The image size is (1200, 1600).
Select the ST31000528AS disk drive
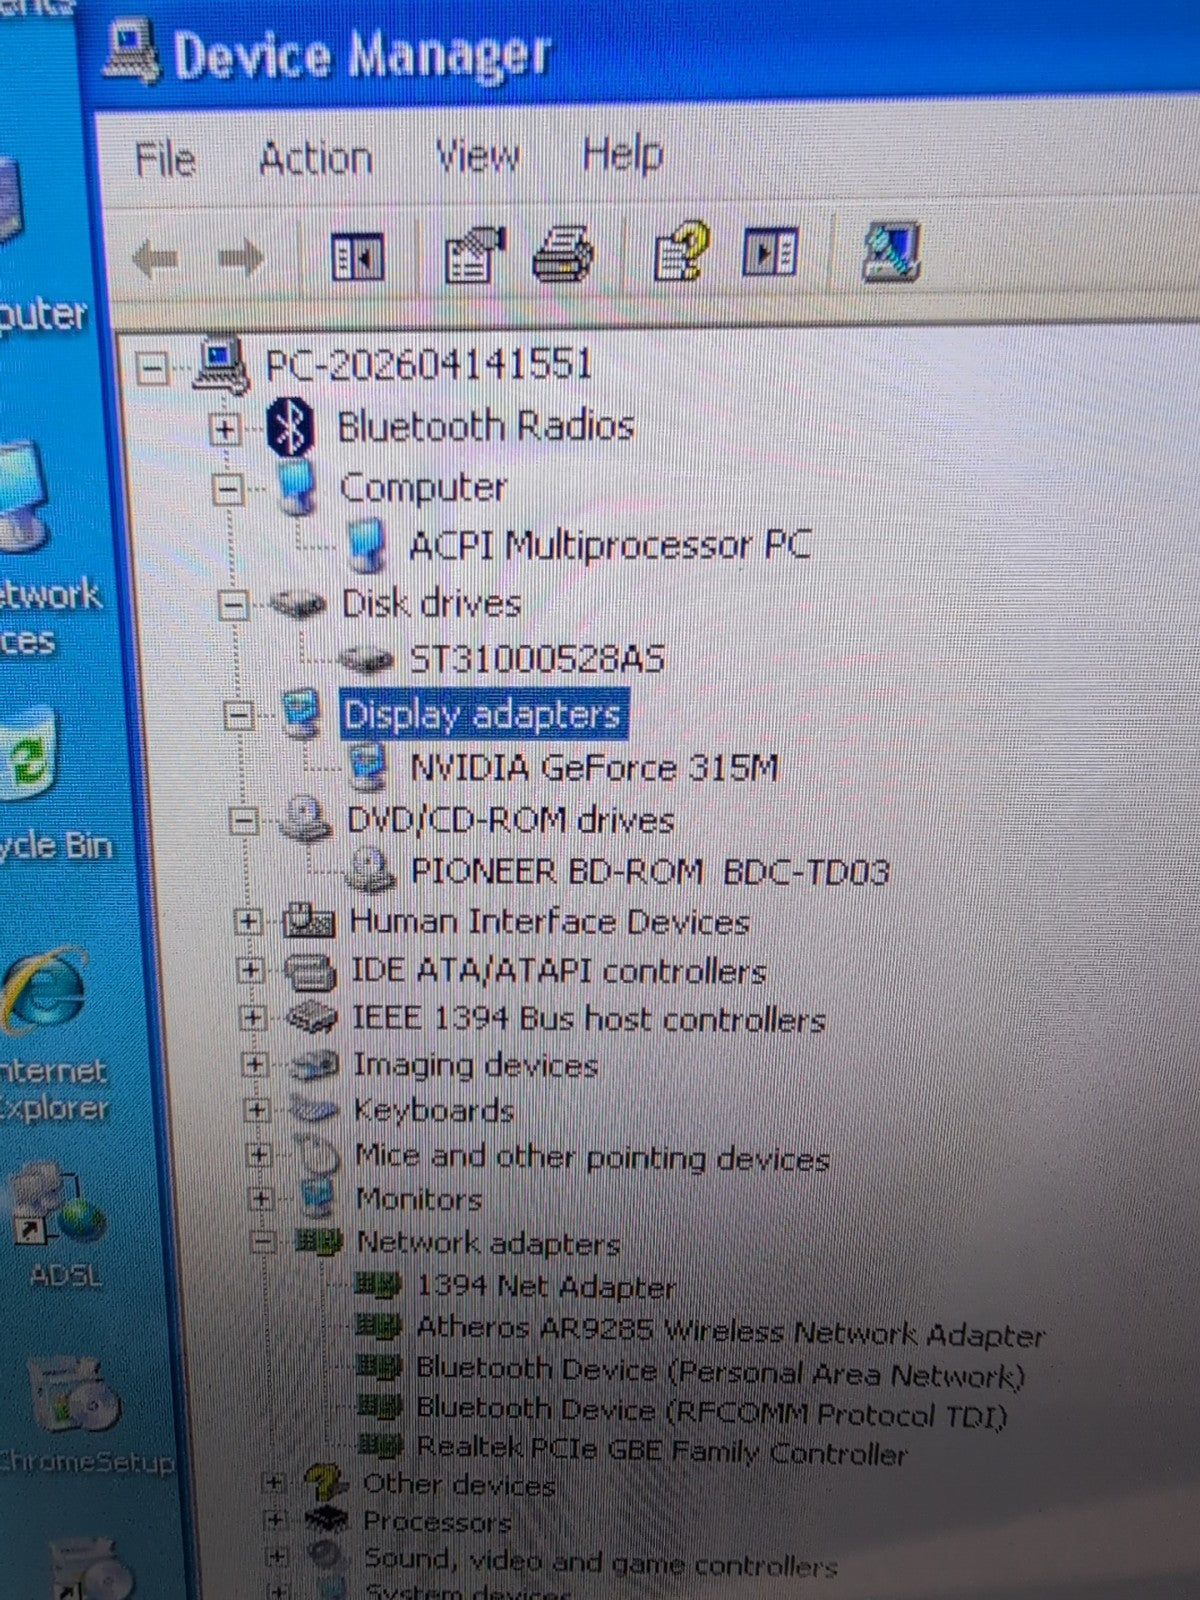click(538, 659)
